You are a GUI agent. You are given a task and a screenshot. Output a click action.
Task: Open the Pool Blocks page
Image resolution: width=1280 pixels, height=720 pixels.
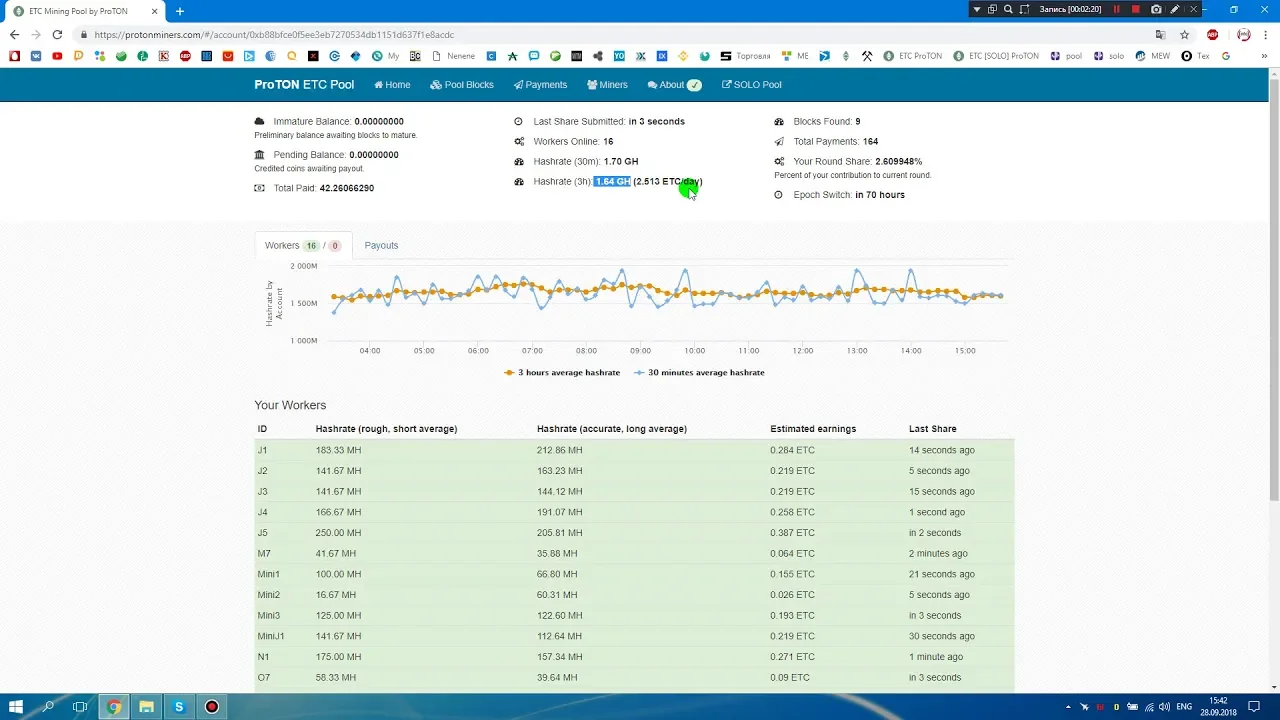click(x=462, y=85)
